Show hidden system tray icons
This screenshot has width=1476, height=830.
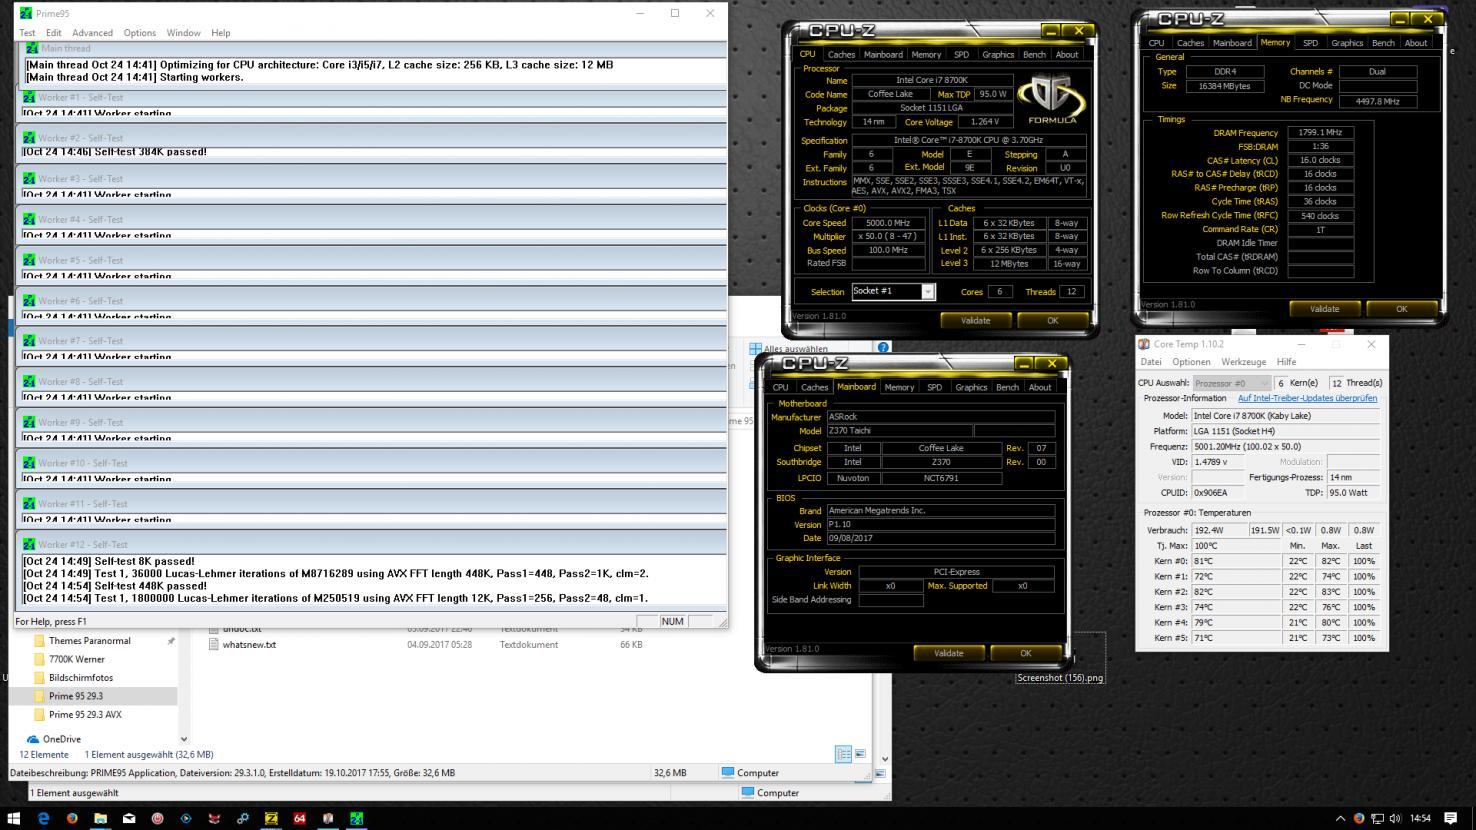(x=1341, y=818)
